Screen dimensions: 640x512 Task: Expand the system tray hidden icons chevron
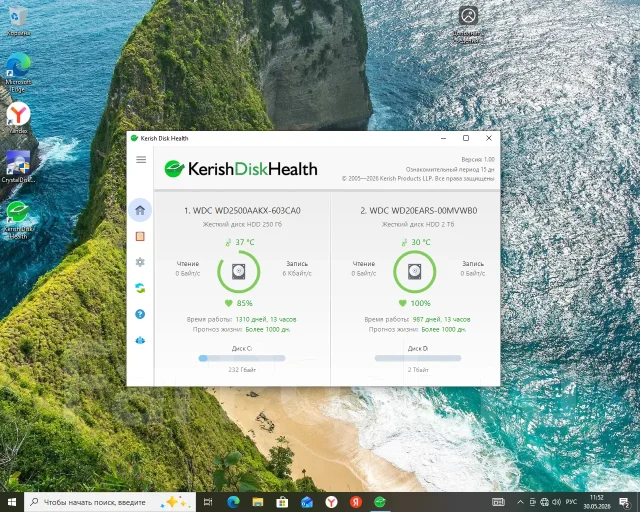[x=520, y=502]
